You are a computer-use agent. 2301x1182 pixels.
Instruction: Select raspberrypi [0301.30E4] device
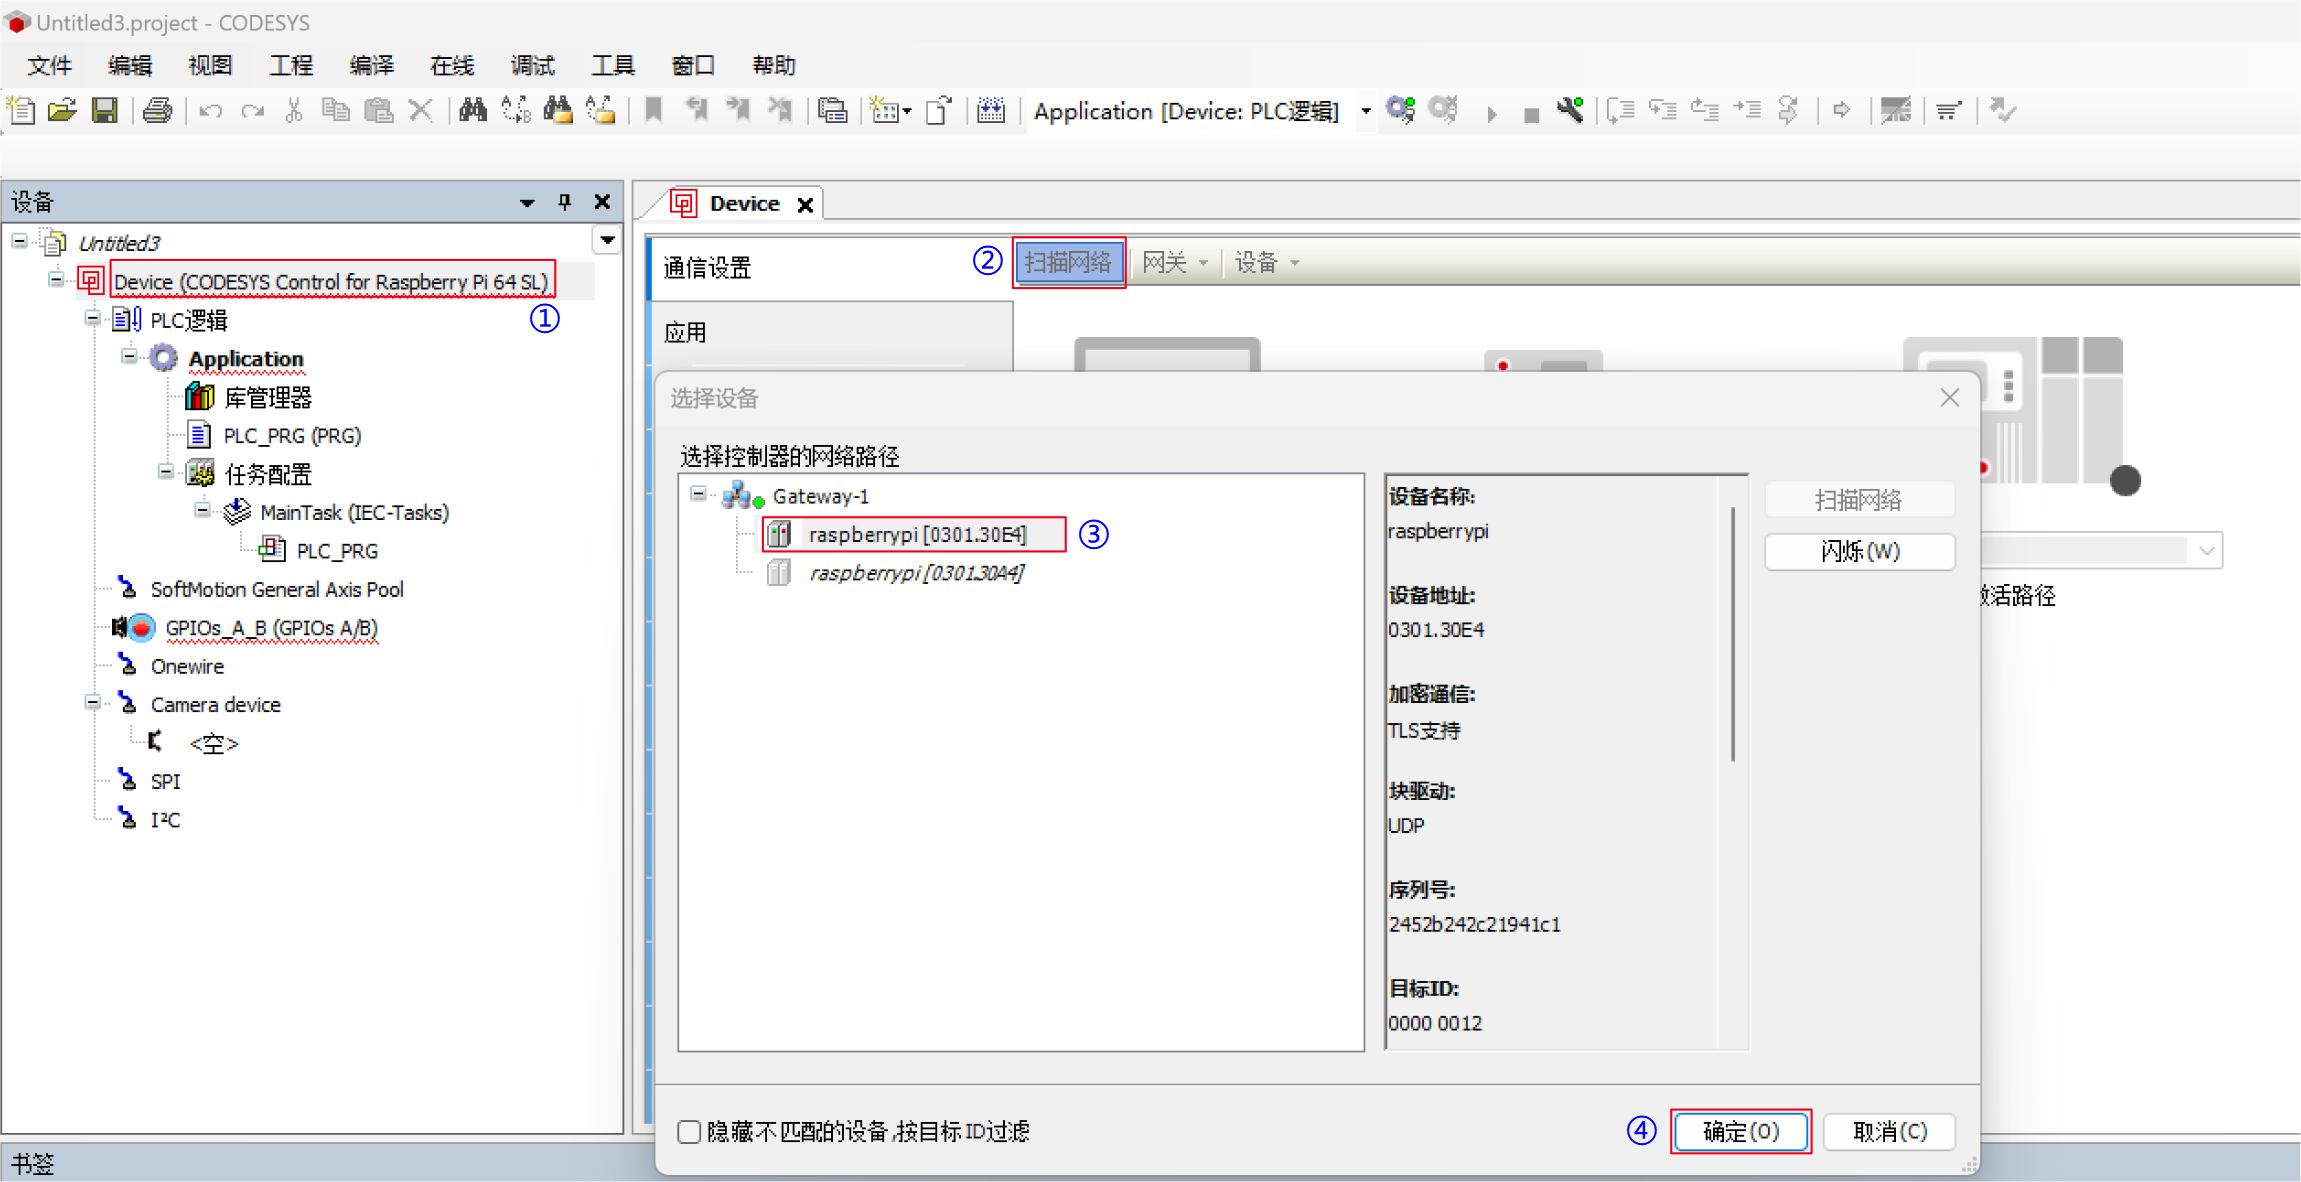coord(916,534)
